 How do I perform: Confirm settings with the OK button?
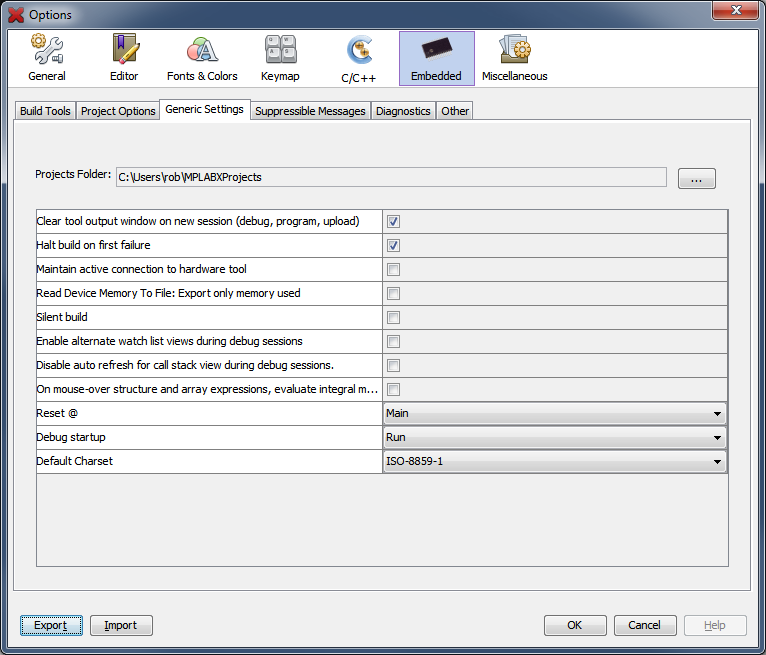tap(575, 626)
